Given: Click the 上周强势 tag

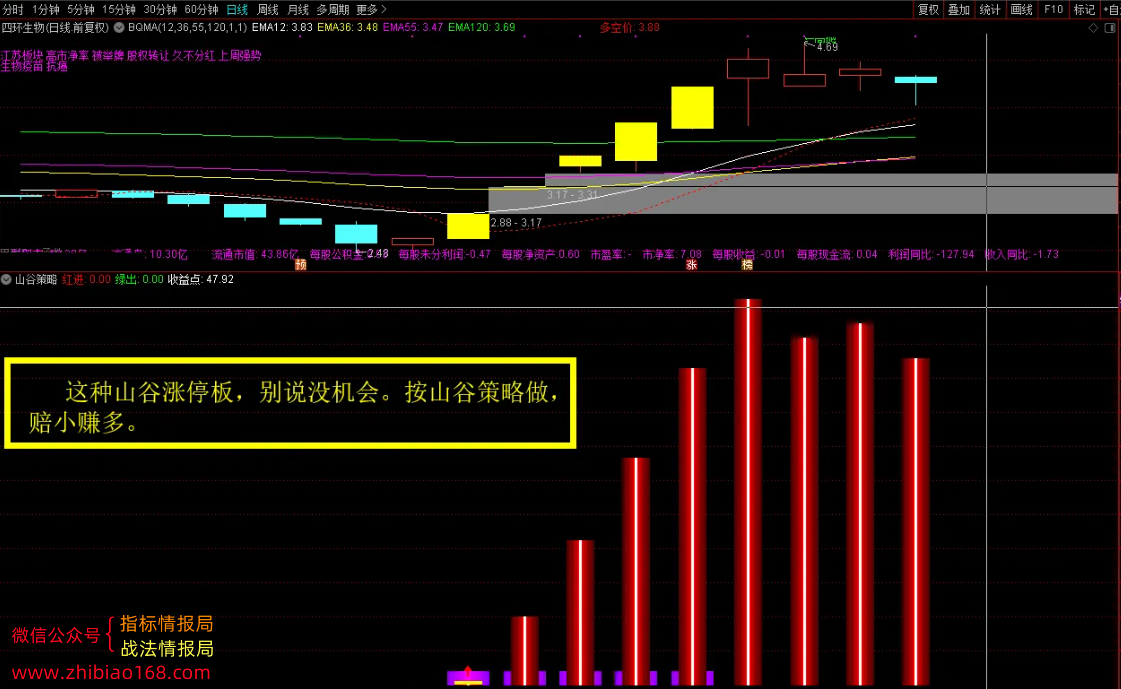Looking at the screenshot, I should click(239, 56).
